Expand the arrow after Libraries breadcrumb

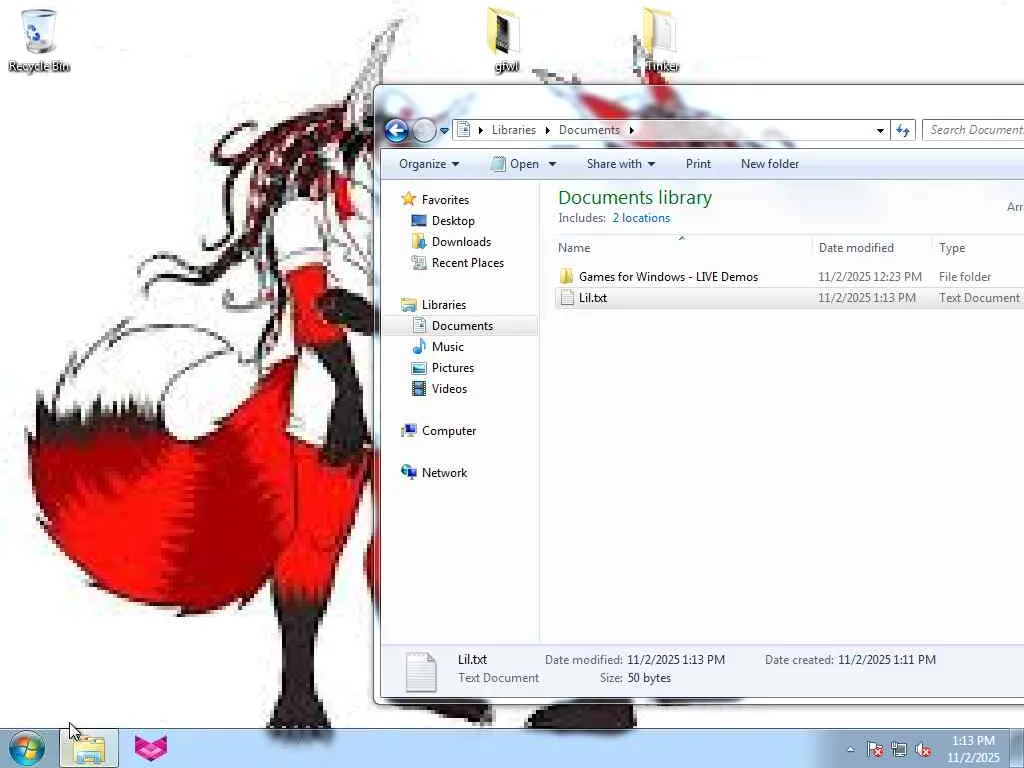click(547, 130)
